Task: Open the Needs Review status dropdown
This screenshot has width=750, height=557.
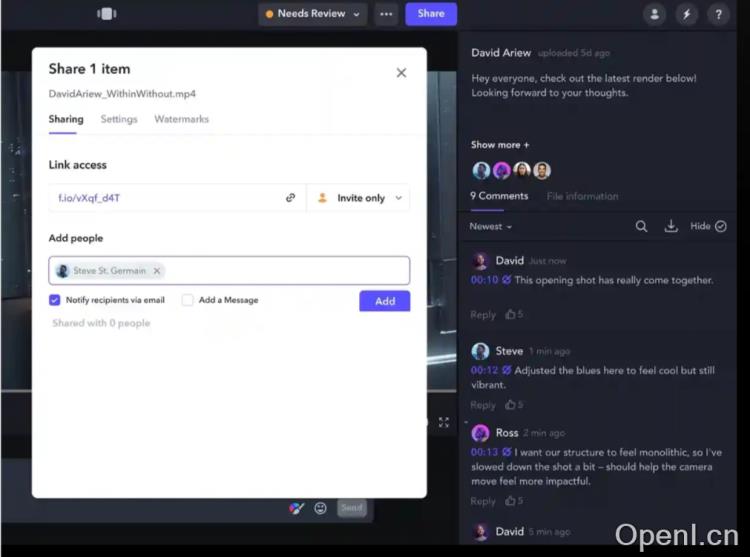Action: (313, 14)
